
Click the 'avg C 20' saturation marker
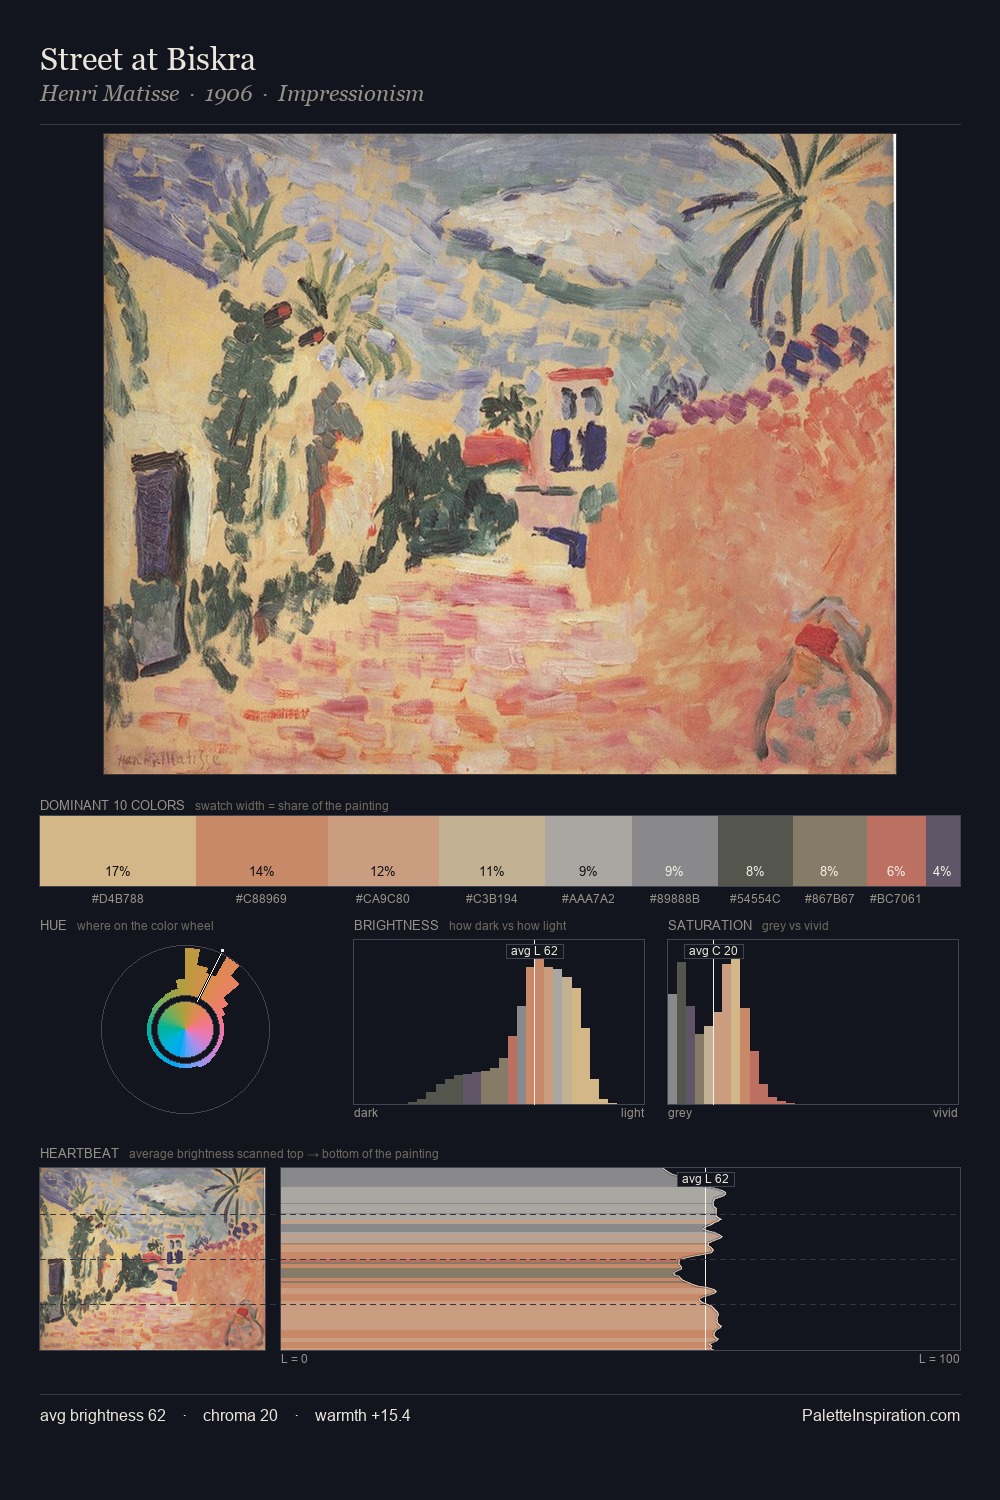click(713, 951)
